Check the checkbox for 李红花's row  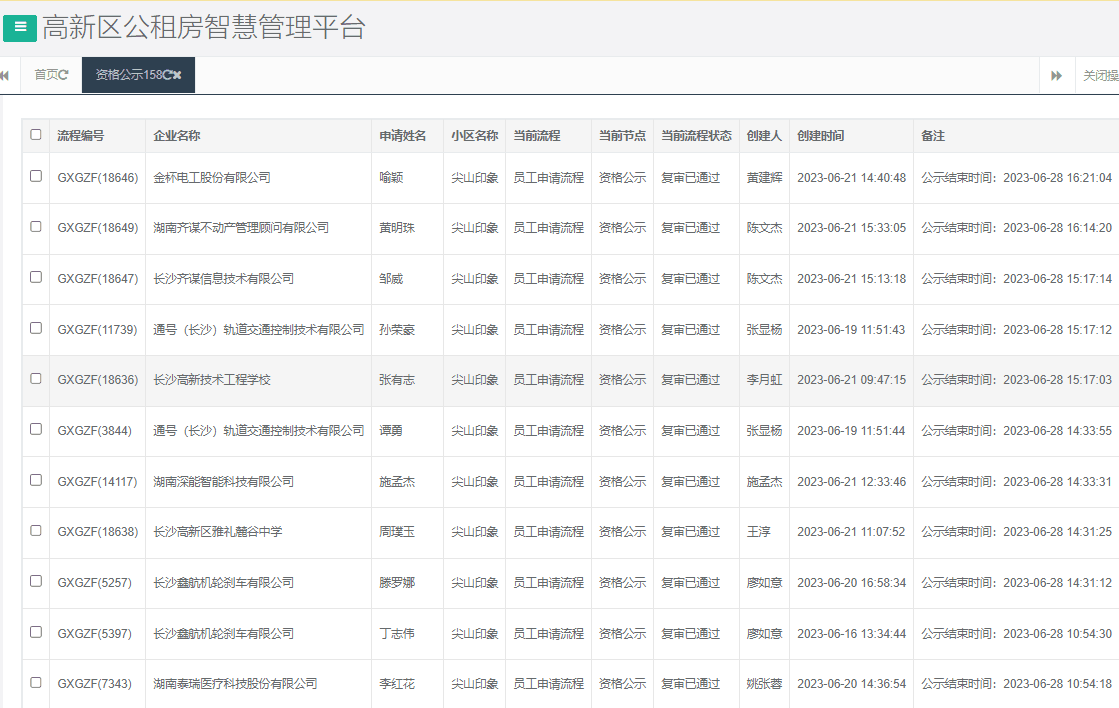(36, 683)
